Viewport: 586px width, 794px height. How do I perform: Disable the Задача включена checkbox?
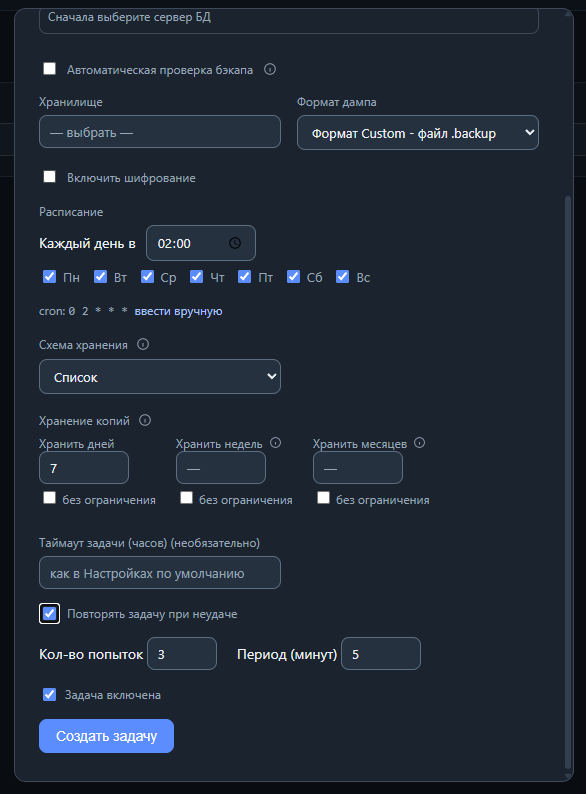click(50, 694)
